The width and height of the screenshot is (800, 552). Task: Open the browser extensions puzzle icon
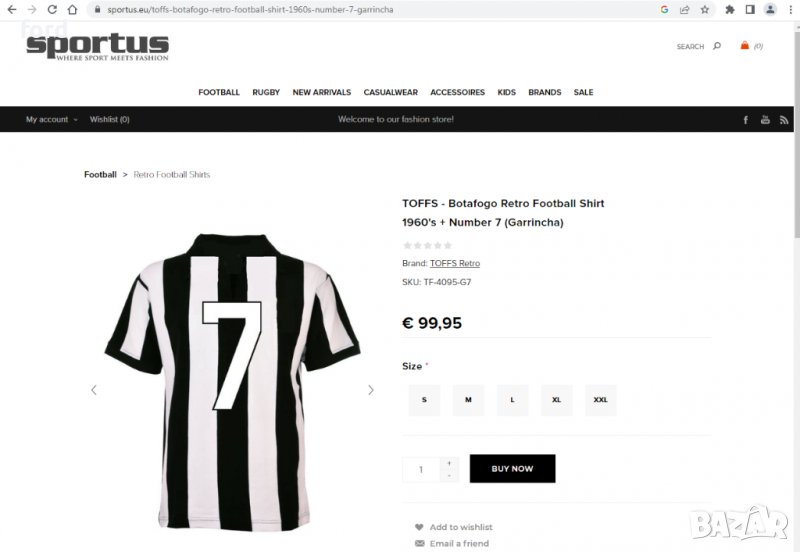730,9
